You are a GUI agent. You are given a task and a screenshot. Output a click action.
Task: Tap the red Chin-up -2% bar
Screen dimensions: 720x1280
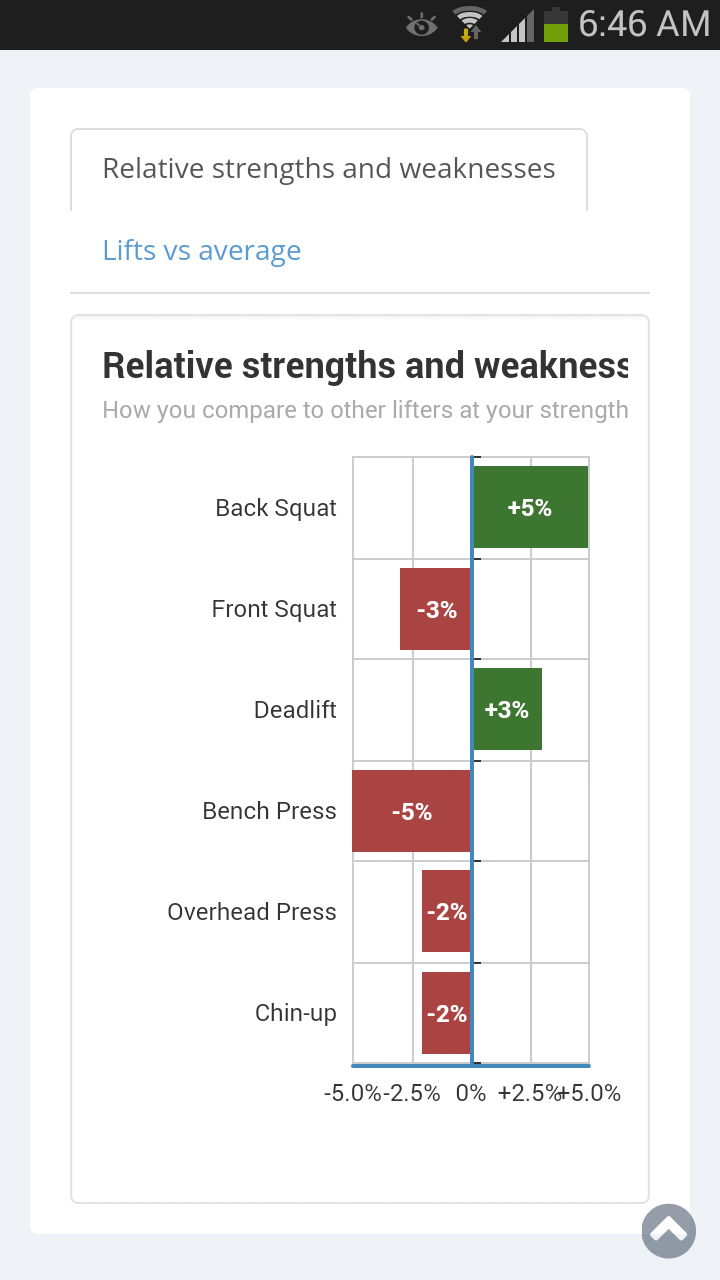click(446, 1013)
